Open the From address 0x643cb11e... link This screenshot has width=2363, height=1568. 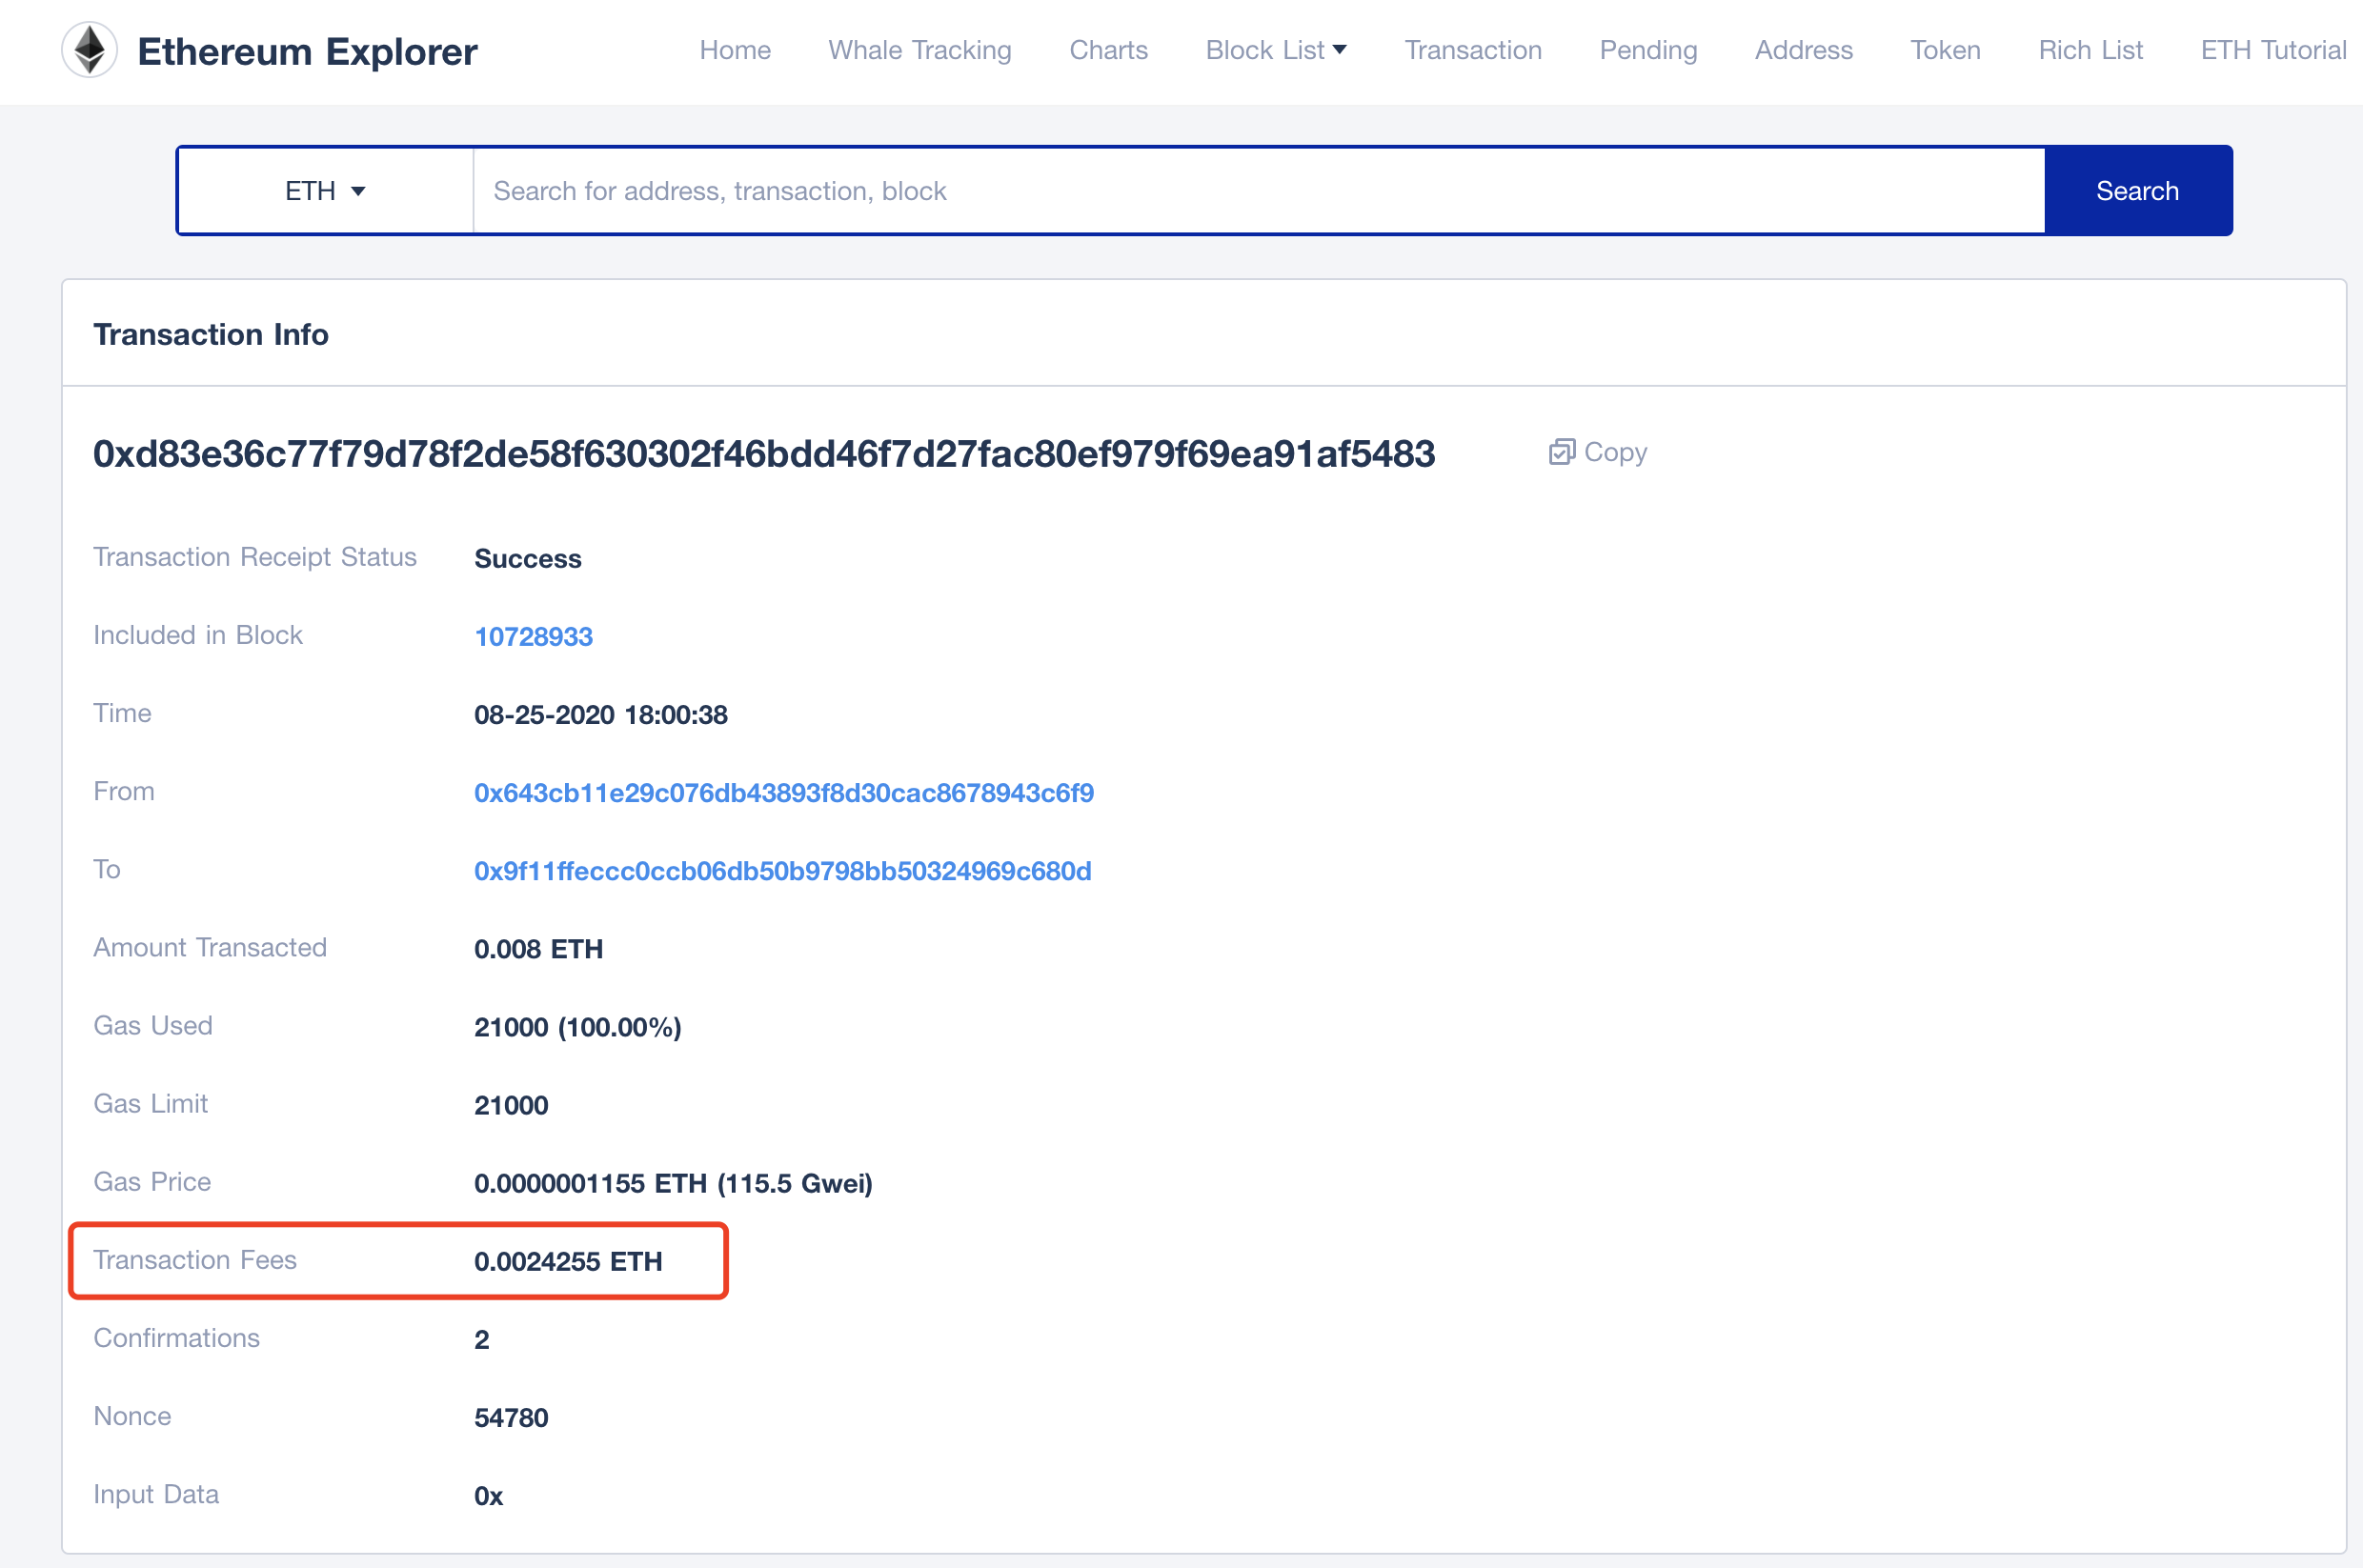click(784, 793)
